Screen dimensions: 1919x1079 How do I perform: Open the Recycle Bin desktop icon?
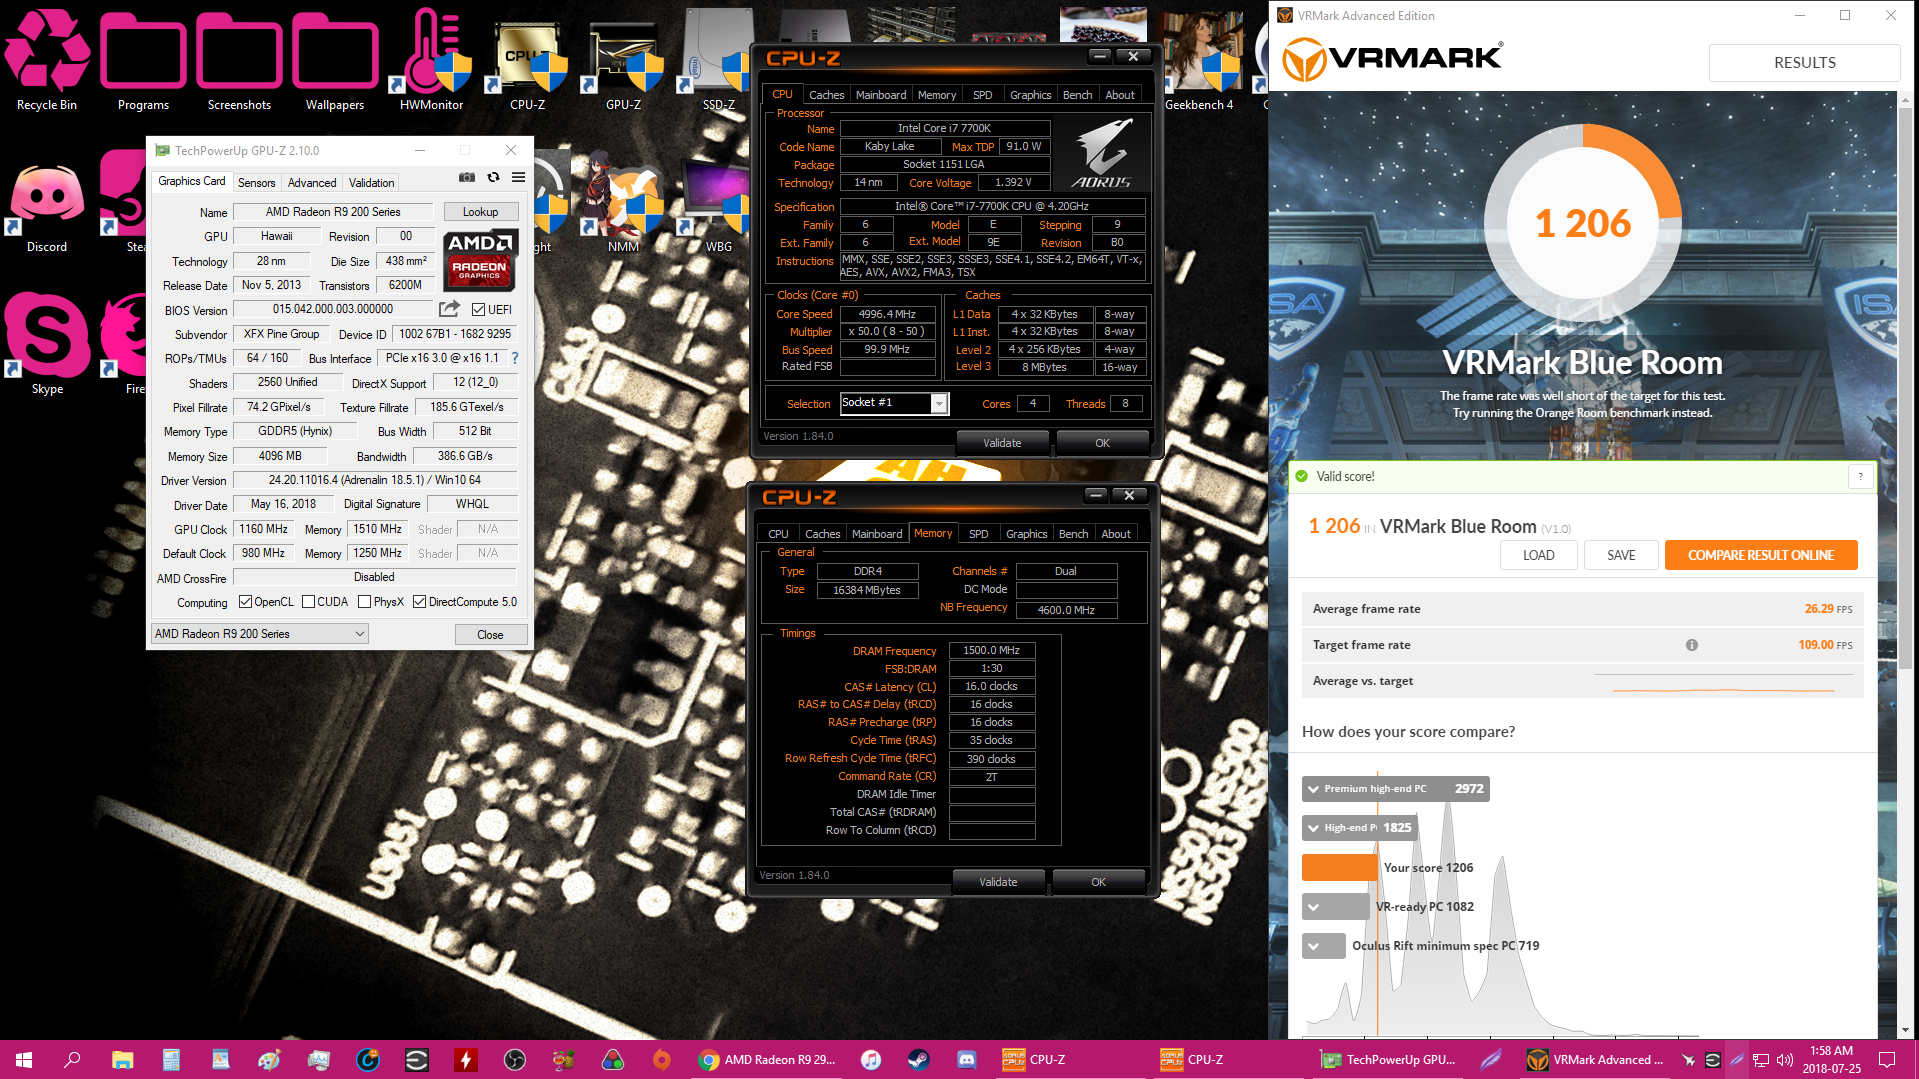click(x=47, y=60)
